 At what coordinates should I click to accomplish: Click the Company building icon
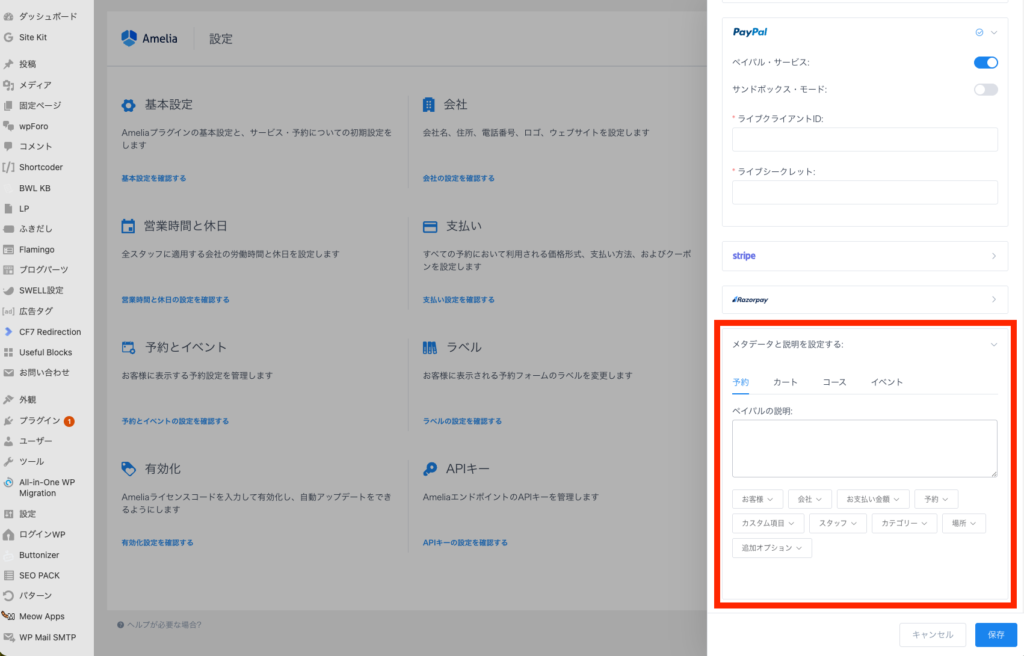tap(429, 105)
